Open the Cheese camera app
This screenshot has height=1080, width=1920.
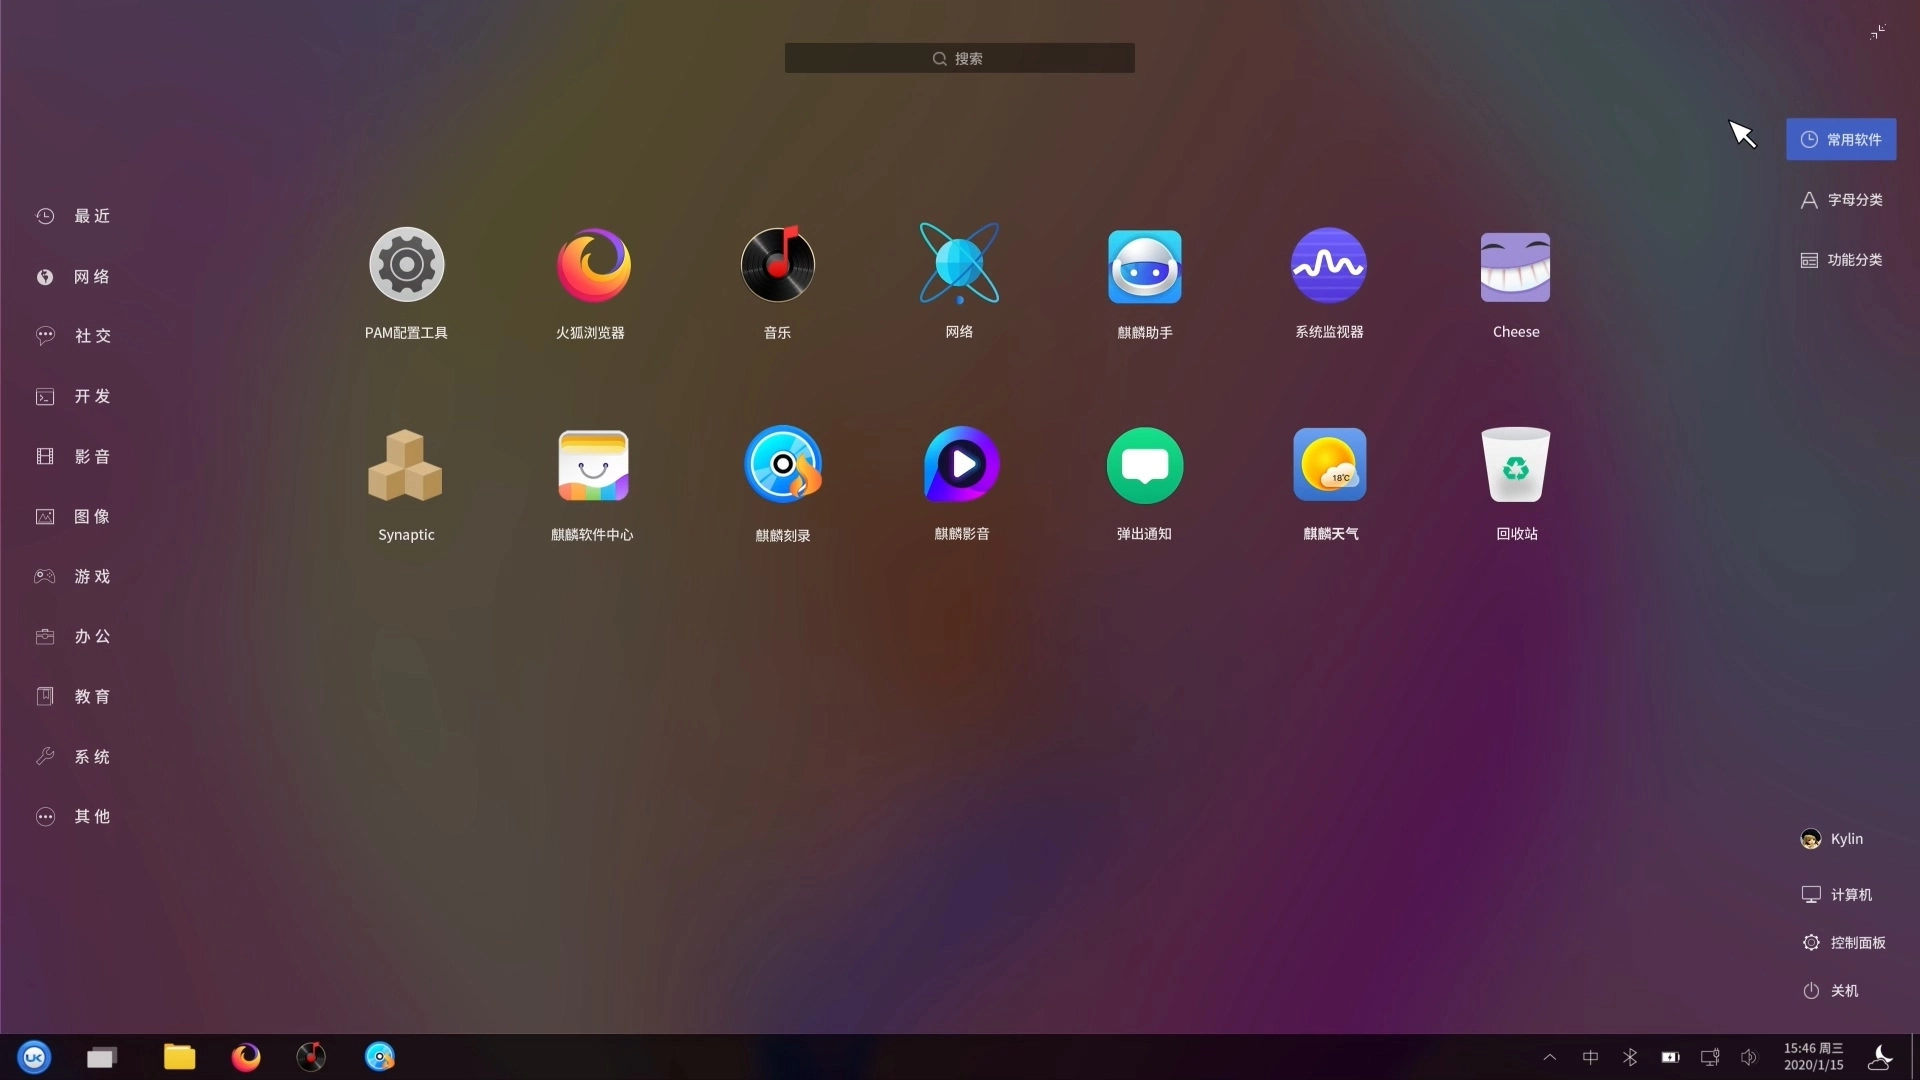pos(1515,266)
